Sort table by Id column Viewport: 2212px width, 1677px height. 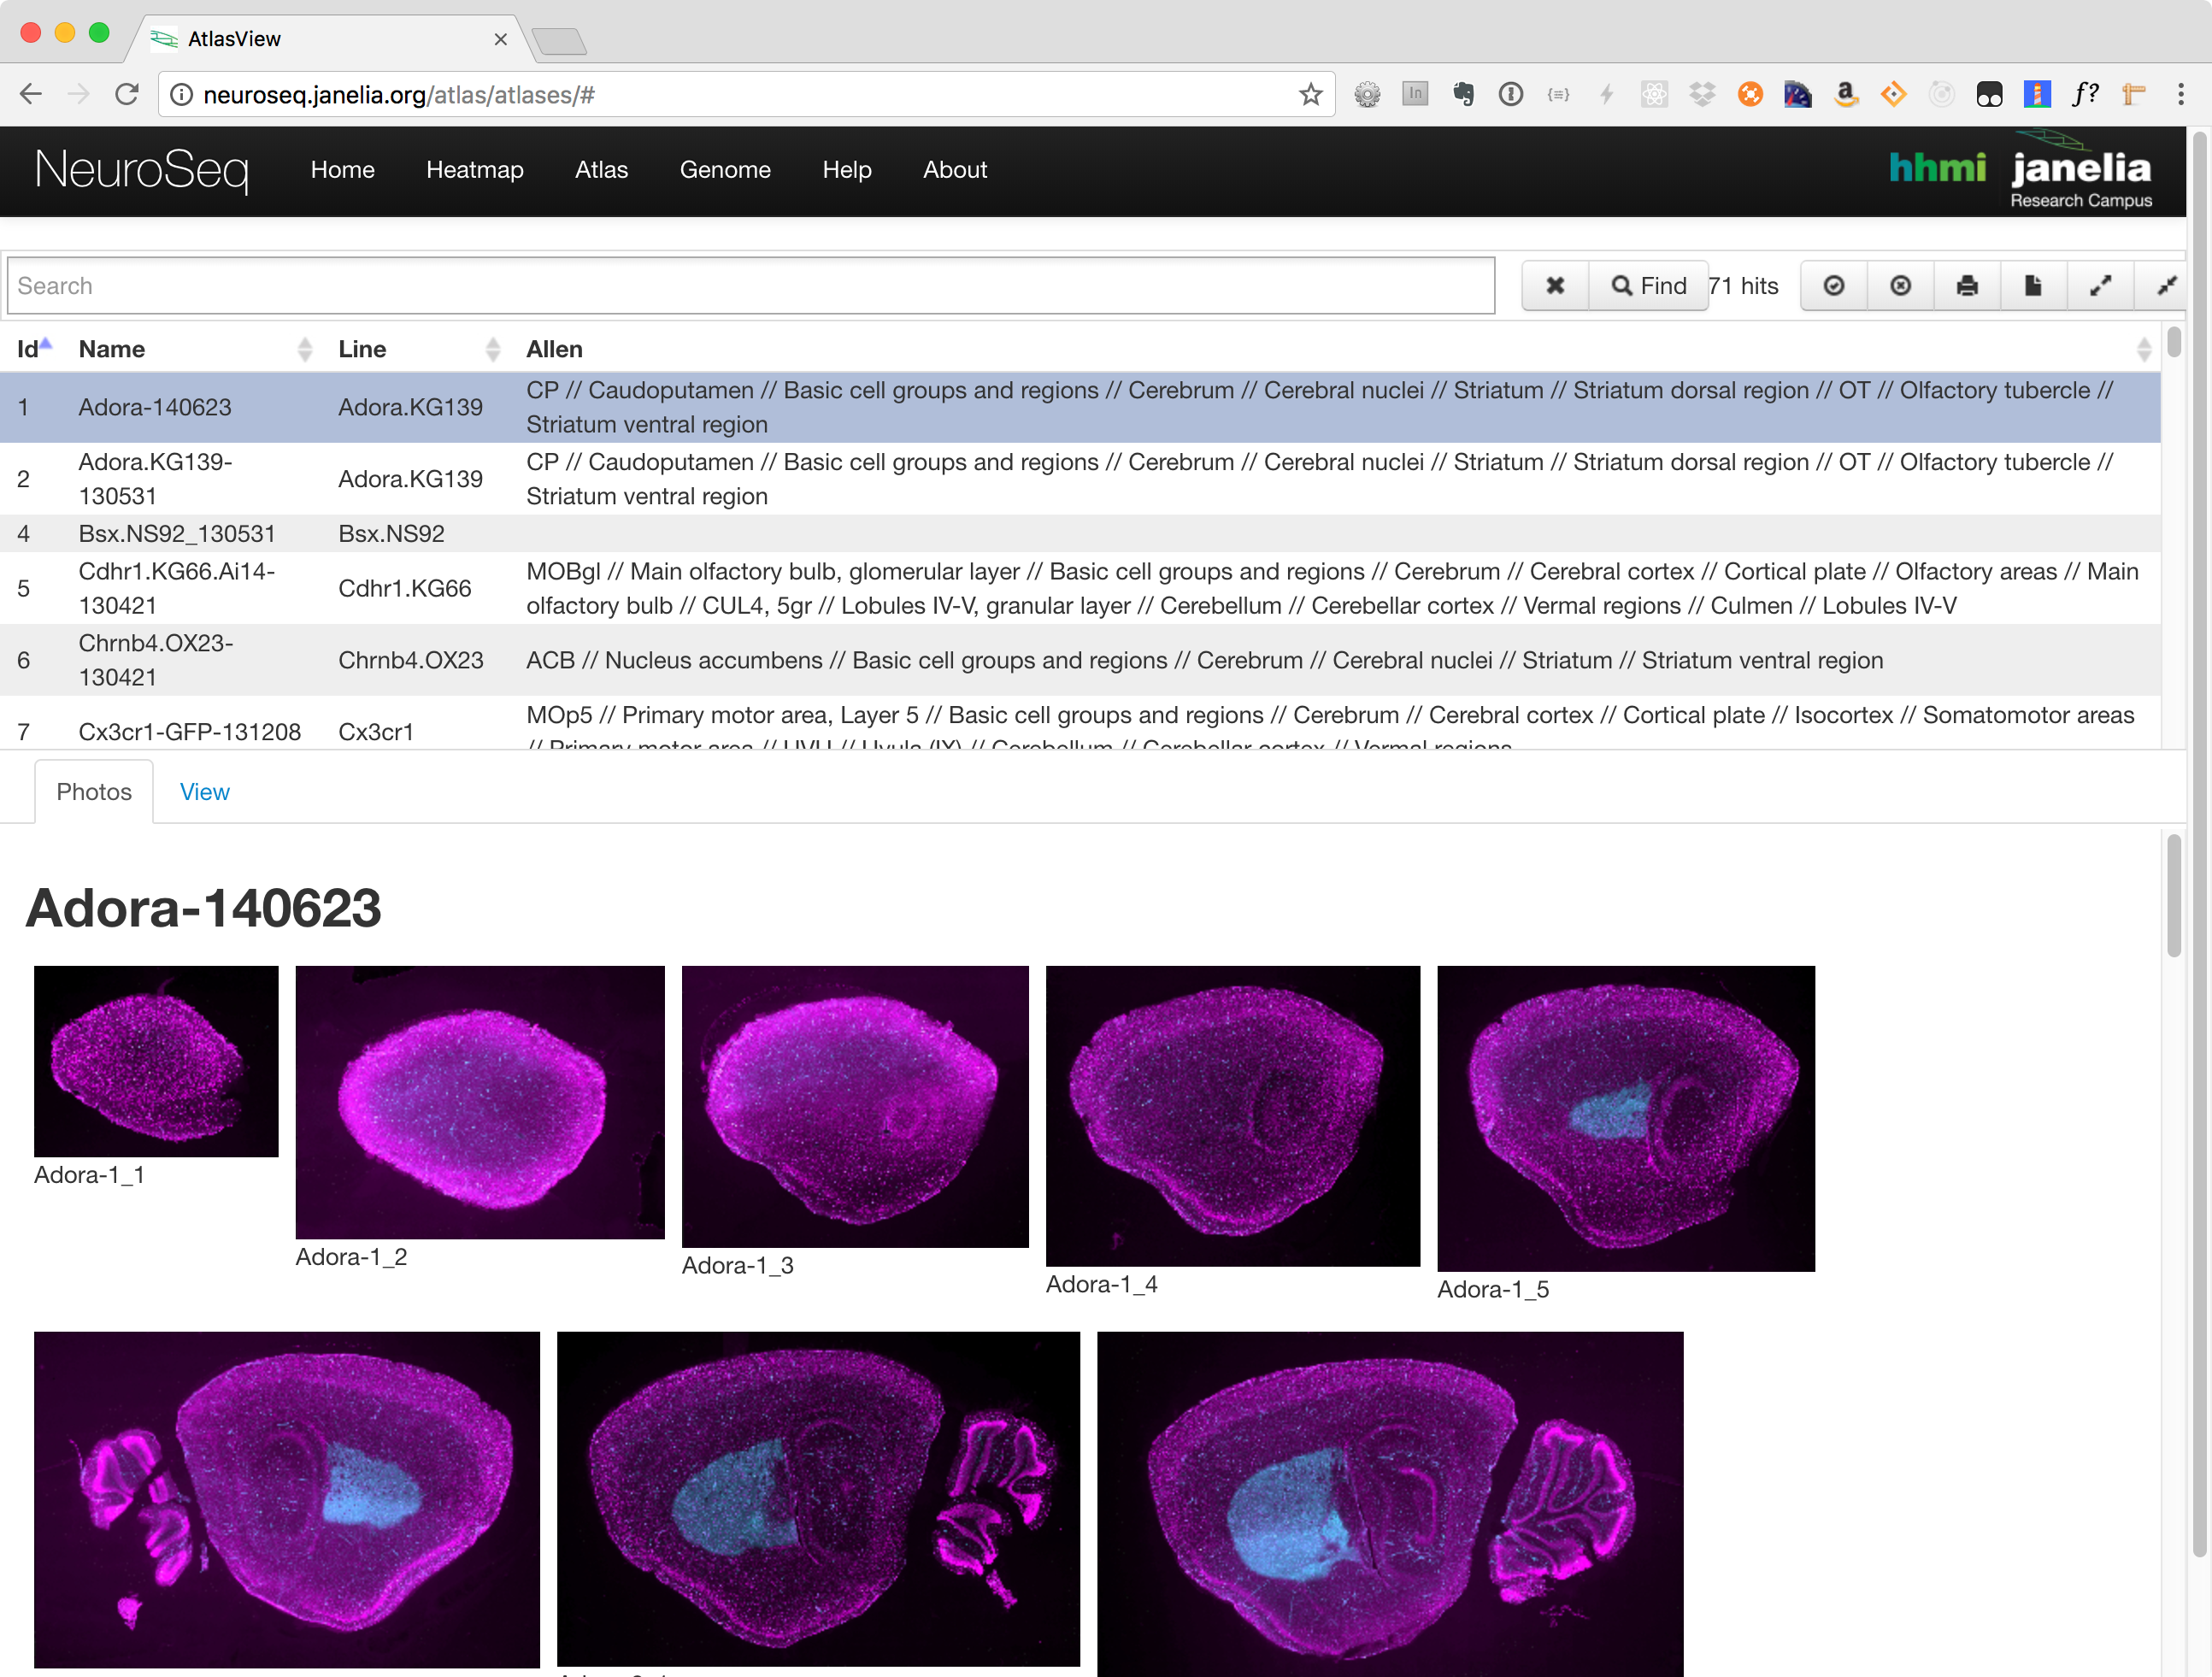[x=33, y=349]
